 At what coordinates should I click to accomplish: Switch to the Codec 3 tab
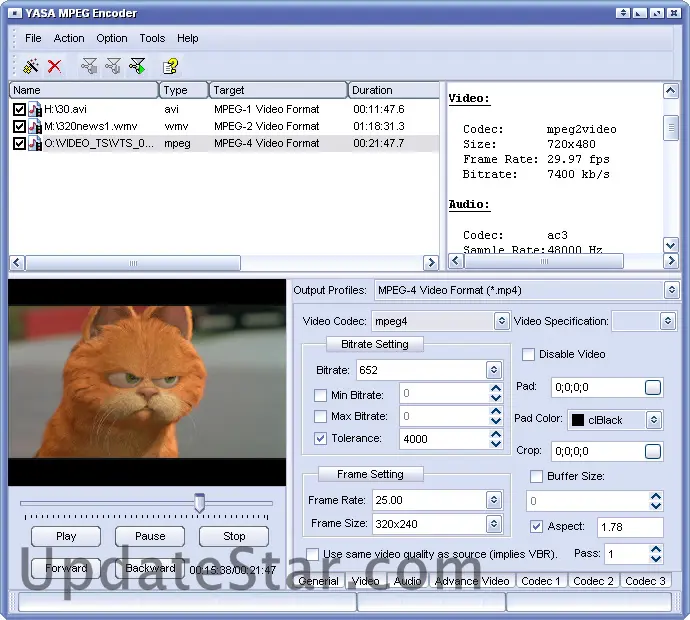click(645, 581)
